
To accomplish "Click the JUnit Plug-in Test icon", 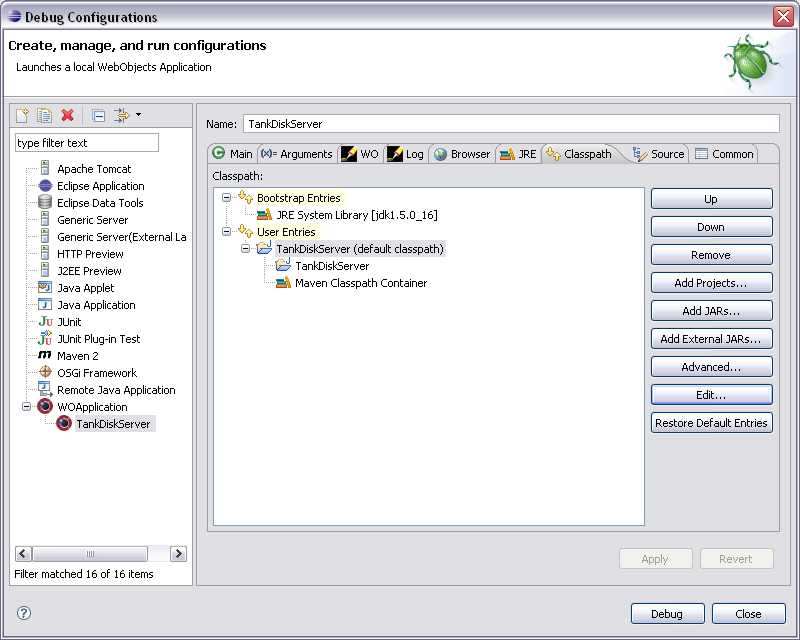I will coord(45,337).
